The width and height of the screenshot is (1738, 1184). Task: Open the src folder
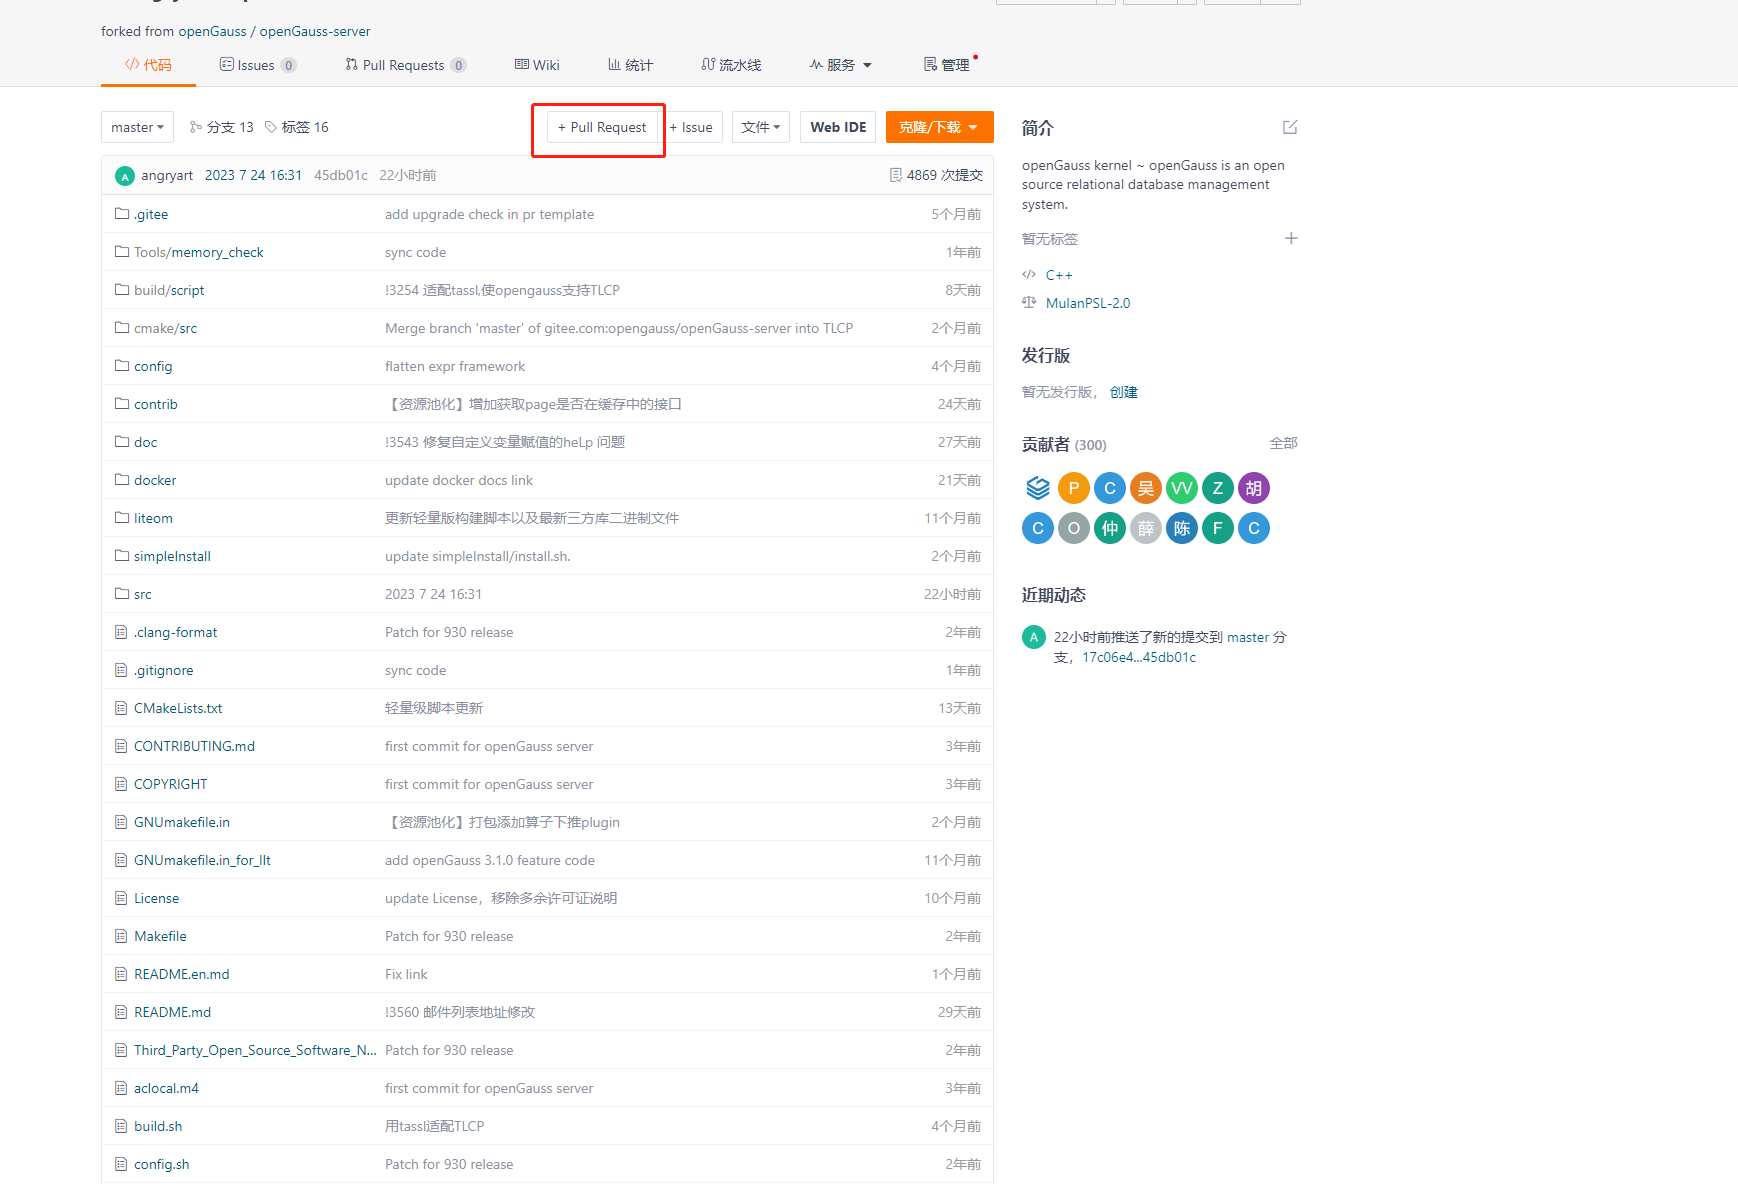coord(143,594)
